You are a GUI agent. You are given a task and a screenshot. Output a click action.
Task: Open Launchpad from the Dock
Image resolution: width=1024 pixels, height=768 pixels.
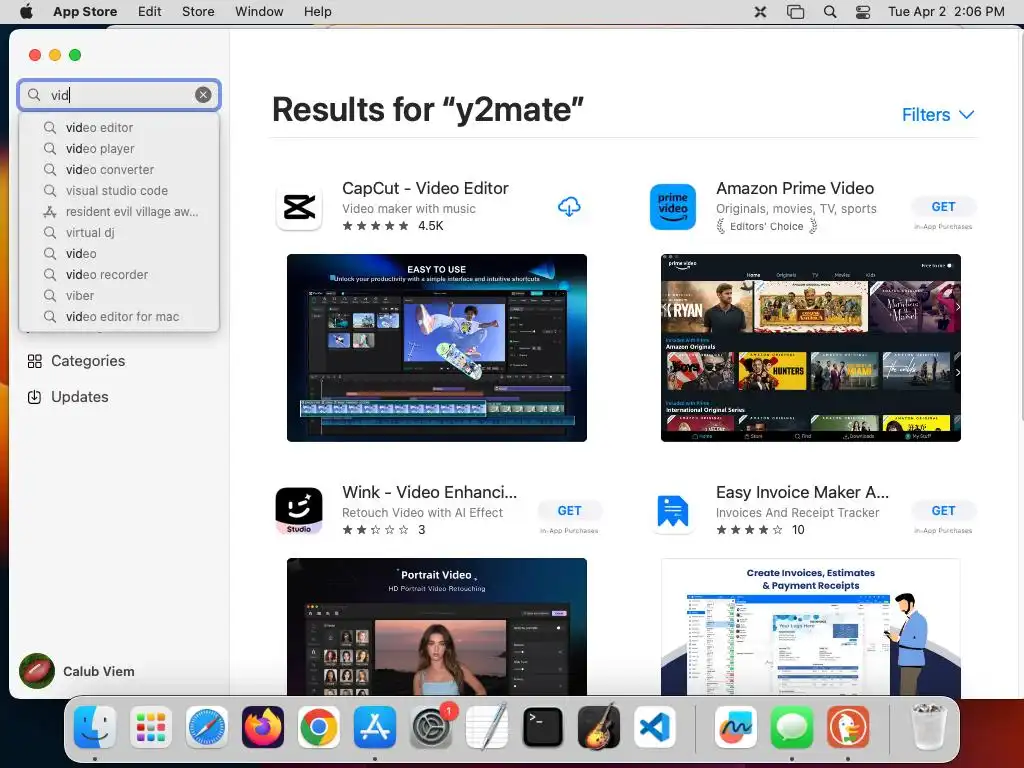[x=151, y=727]
